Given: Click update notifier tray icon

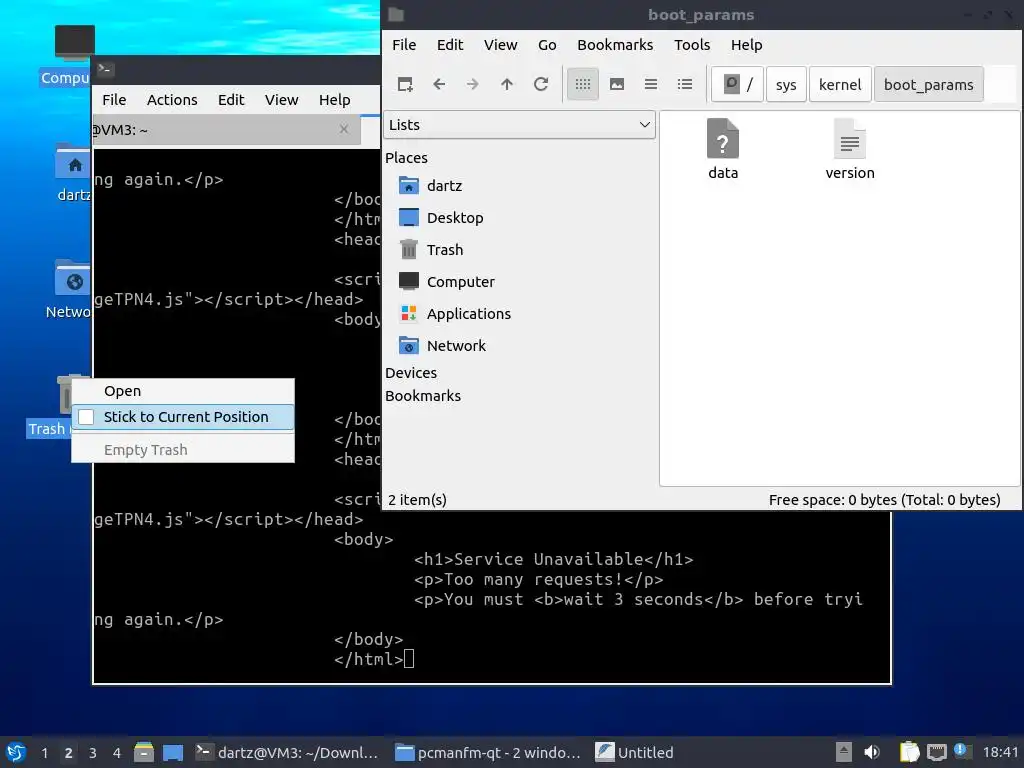Looking at the screenshot, I should point(962,751).
